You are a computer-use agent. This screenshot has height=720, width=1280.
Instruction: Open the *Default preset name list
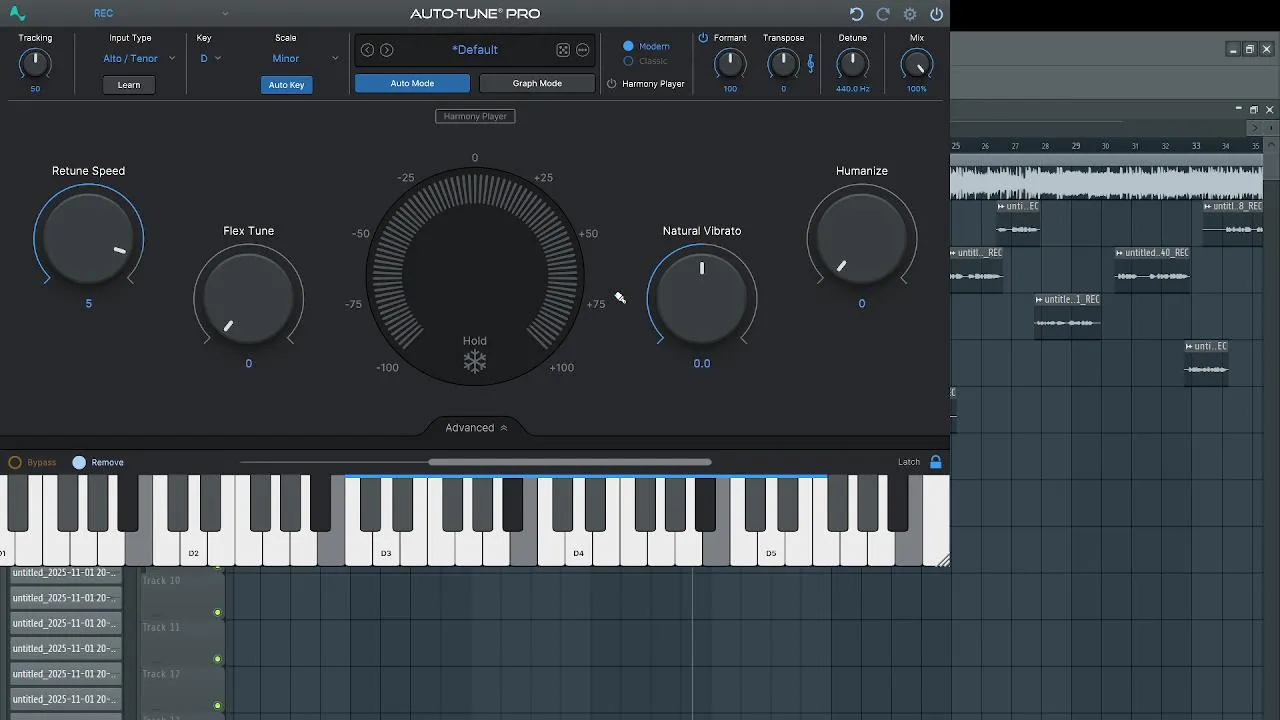475,50
